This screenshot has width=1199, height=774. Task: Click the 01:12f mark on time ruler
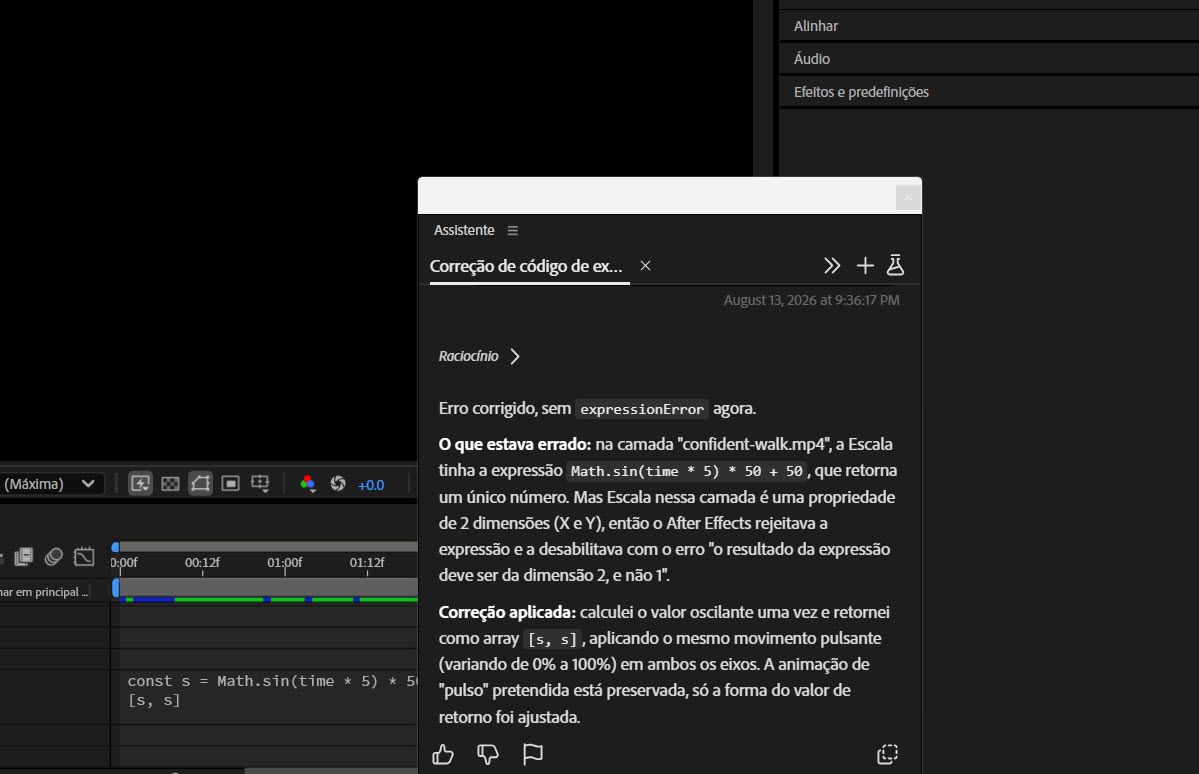367,563
